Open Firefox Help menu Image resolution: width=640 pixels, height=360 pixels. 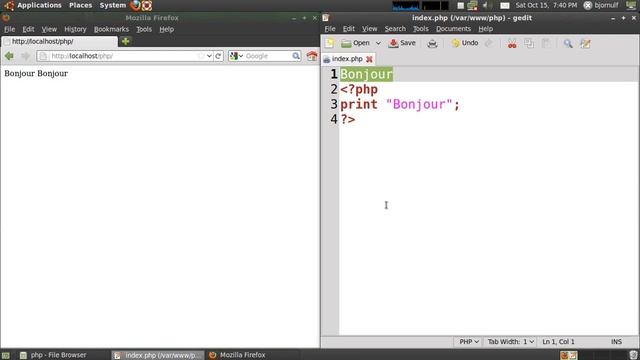pyautogui.click(x=167, y=29)
